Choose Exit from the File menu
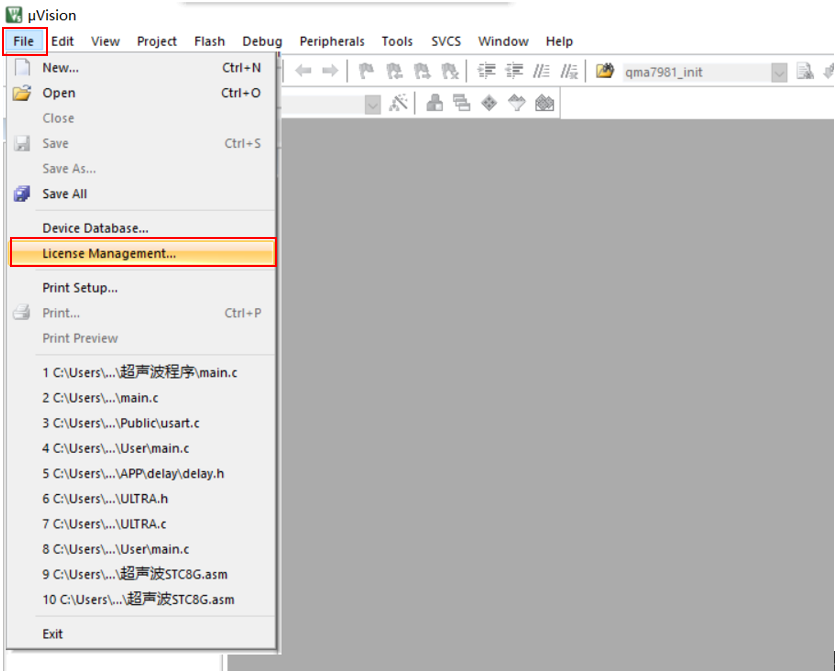Viewport: 835px width, 672px height. (142, 634)
